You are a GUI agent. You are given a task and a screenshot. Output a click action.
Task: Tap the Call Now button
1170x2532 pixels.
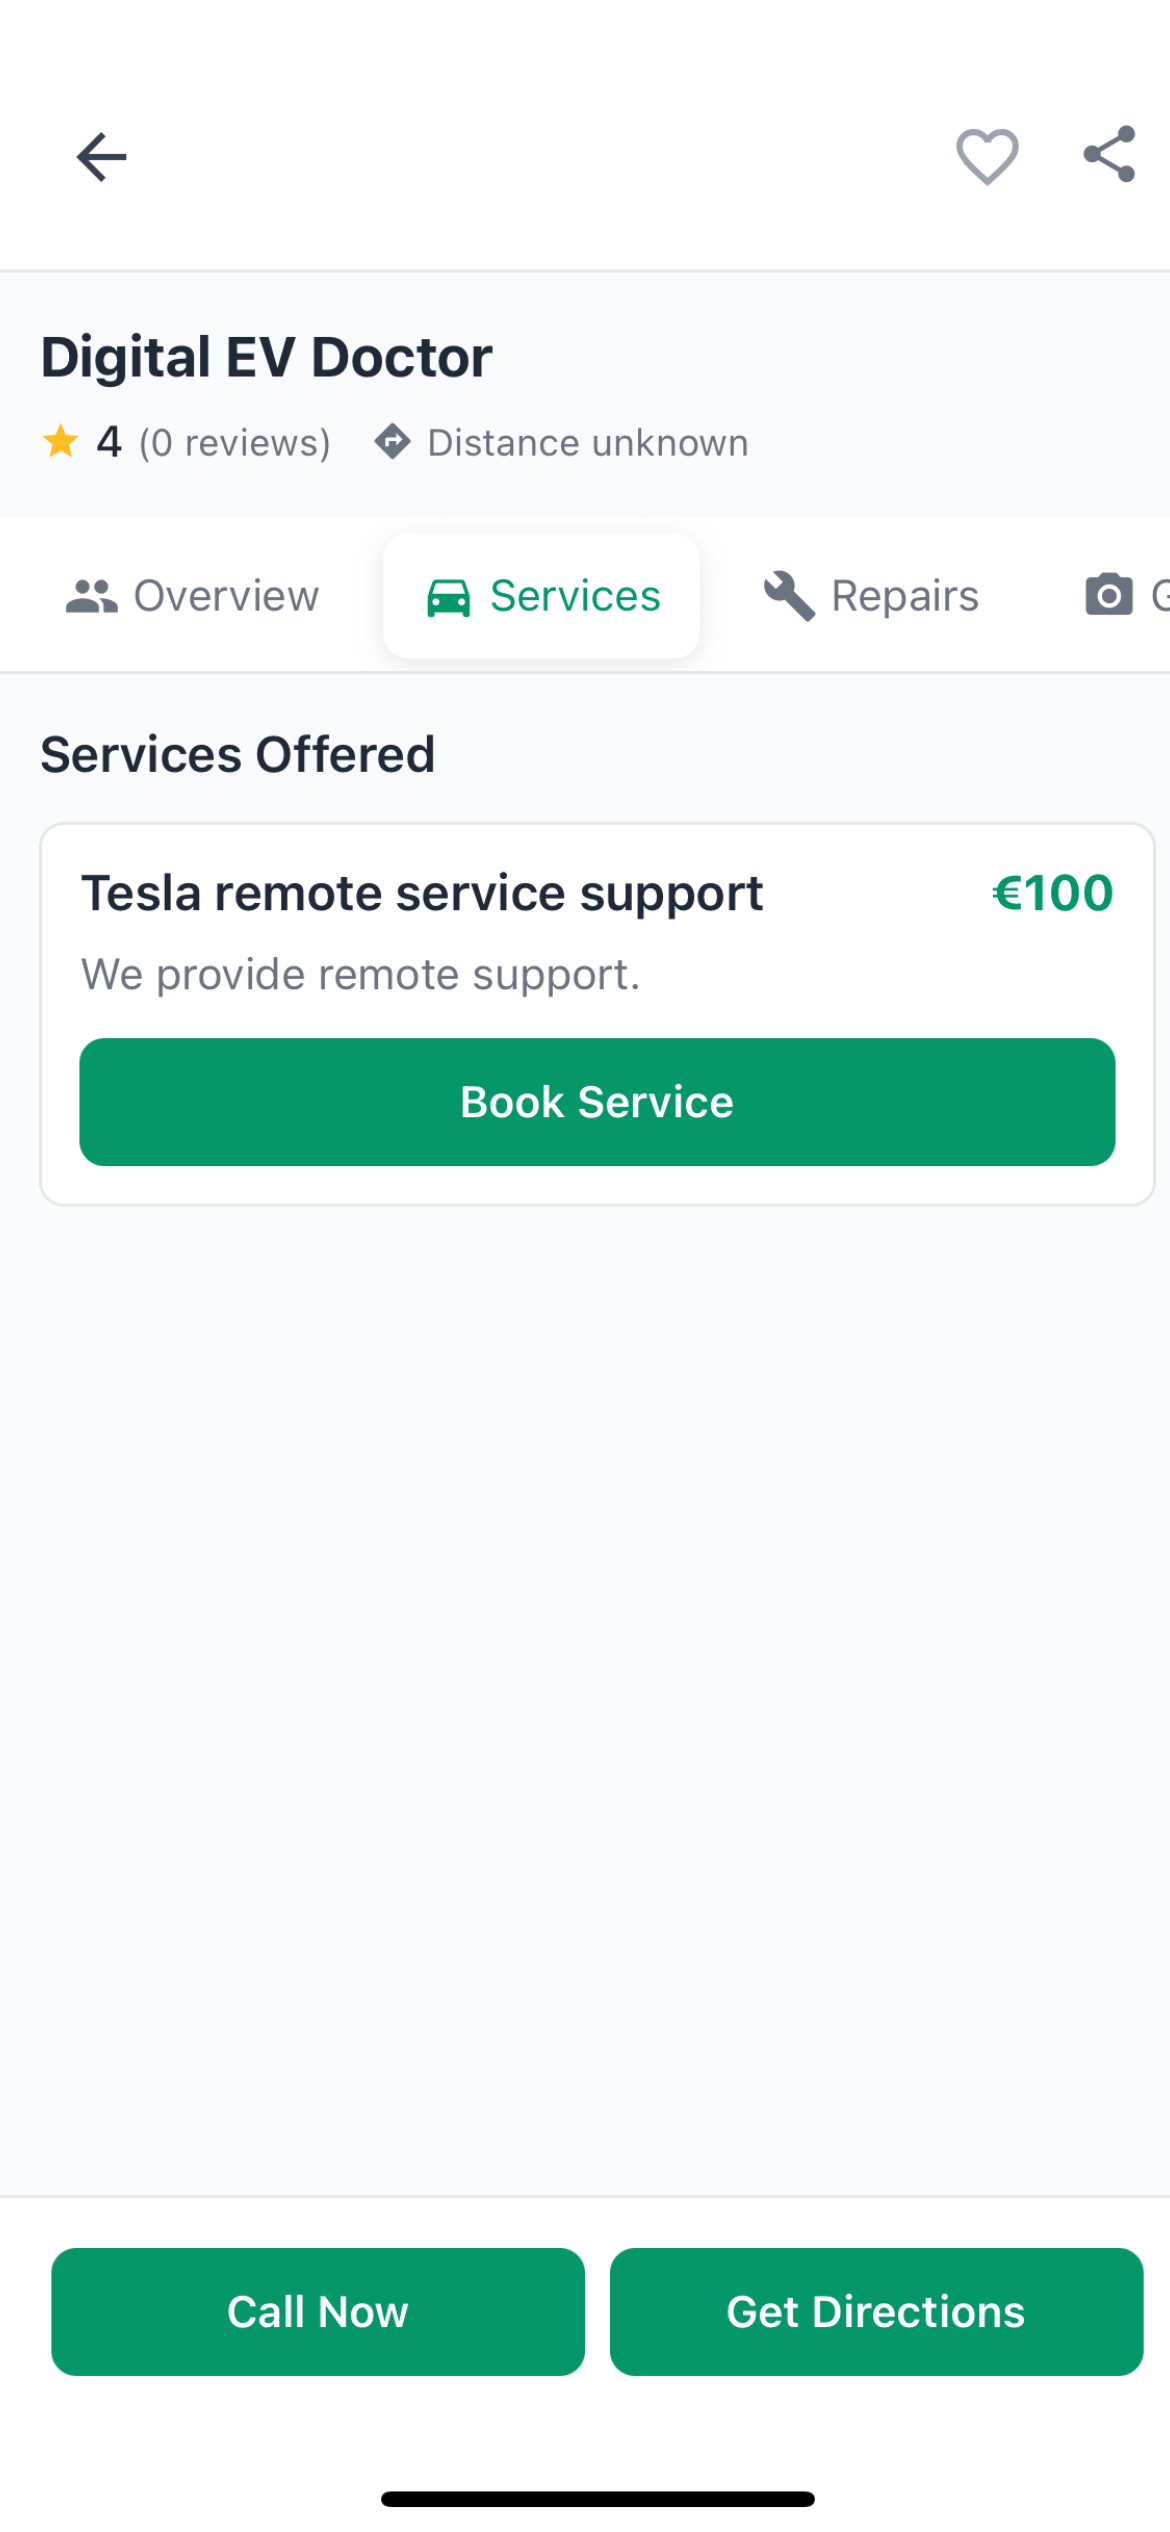tap(318, 2311)
